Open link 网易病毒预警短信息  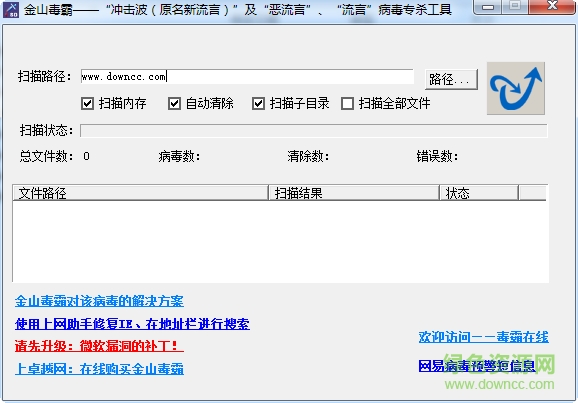[477, 366]
